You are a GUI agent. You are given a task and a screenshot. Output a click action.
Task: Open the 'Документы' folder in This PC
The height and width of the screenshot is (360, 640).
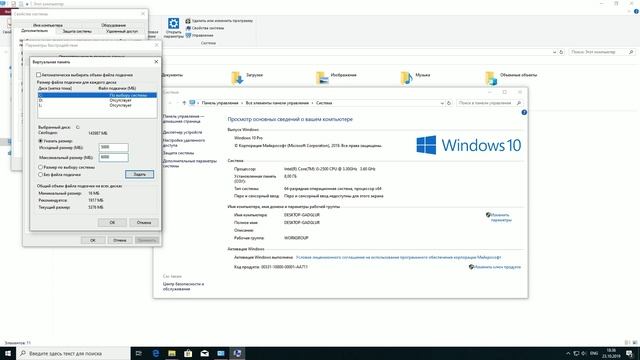coord(172,75)
